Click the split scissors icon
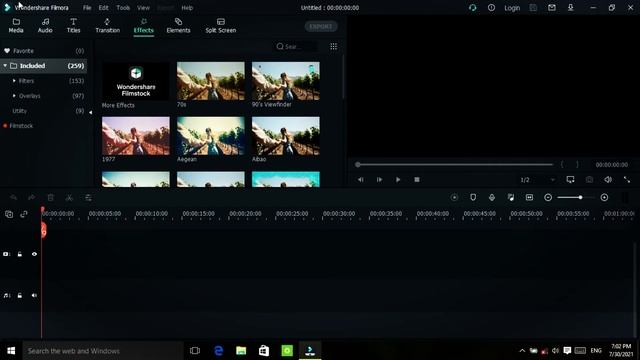640x360 pixels. (x=69, y=198)
